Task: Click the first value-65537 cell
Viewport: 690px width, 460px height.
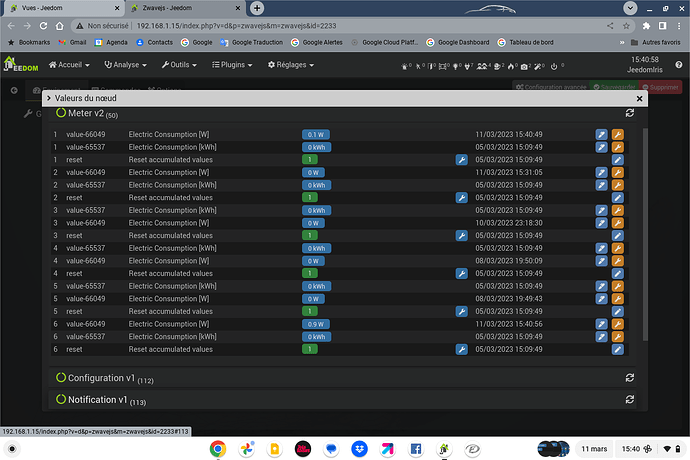Action: (86, 147)
